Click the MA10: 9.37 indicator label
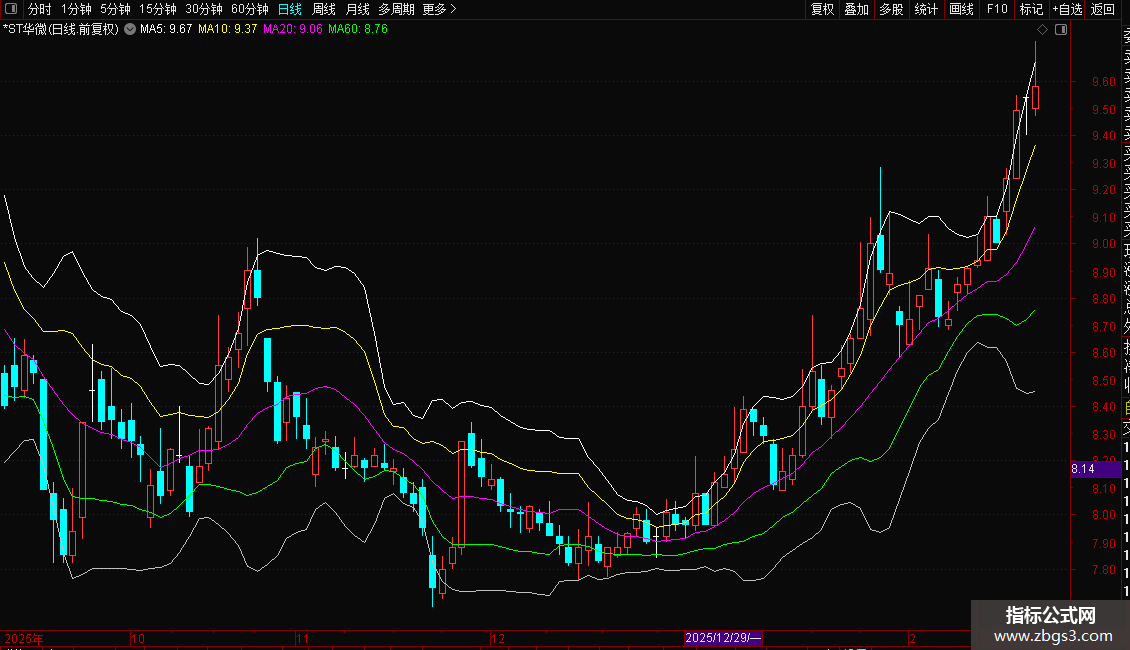 228,30
